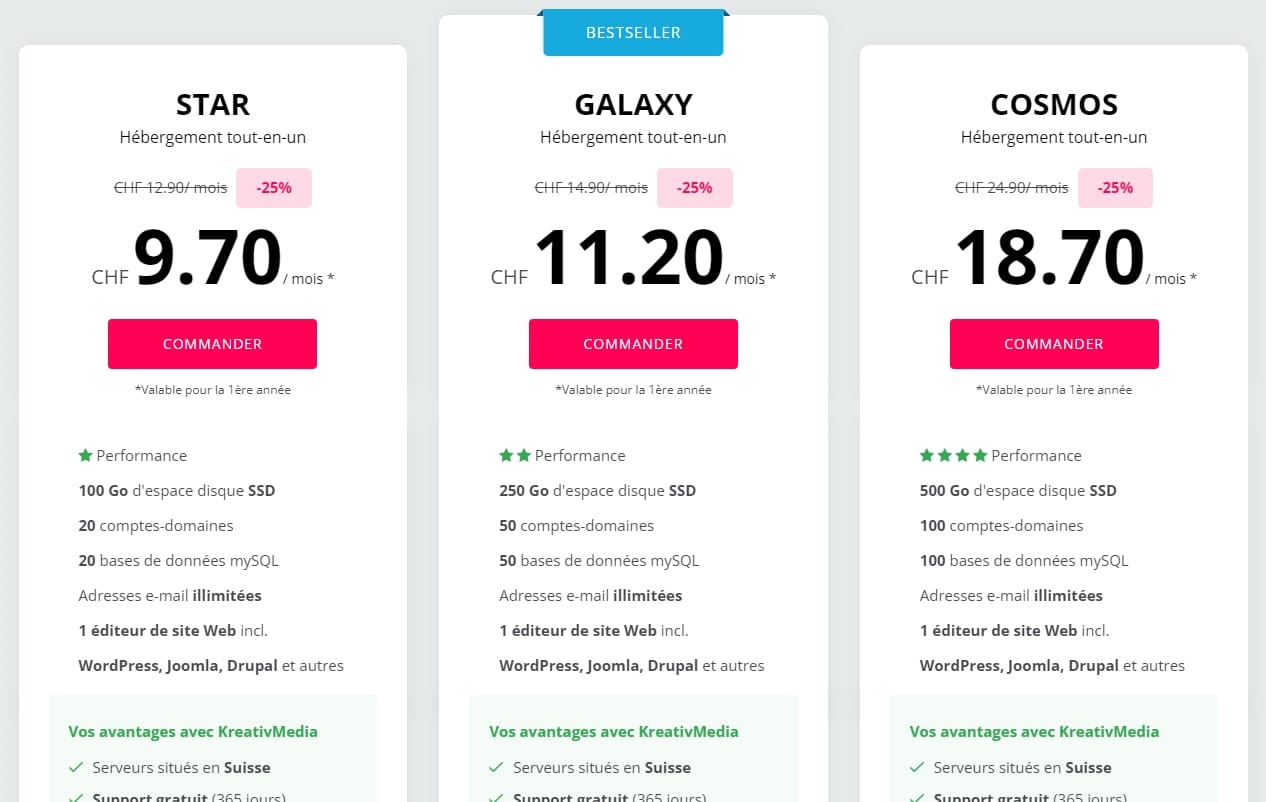Click the COMMANDER button for STAR plan
The image size is (1266, 802).
[212, 344]
